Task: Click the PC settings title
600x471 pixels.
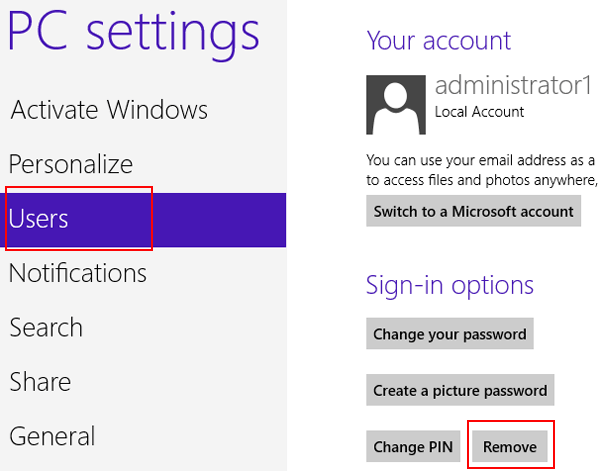Action: point(134,32)
